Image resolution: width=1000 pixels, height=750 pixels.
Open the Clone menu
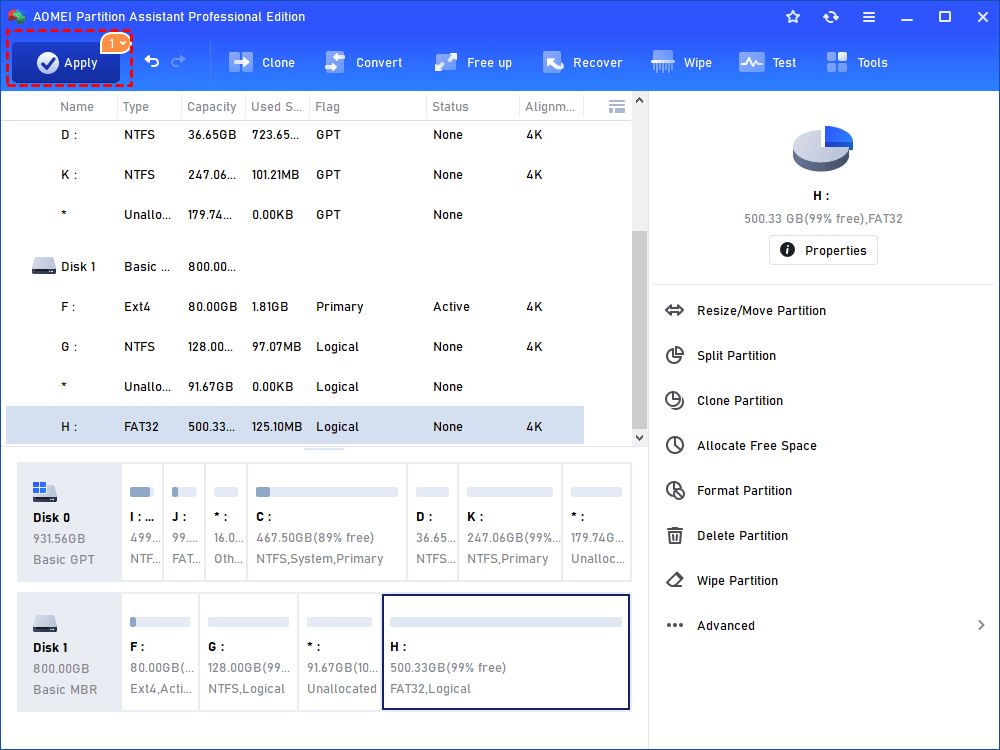pos(262,62)
